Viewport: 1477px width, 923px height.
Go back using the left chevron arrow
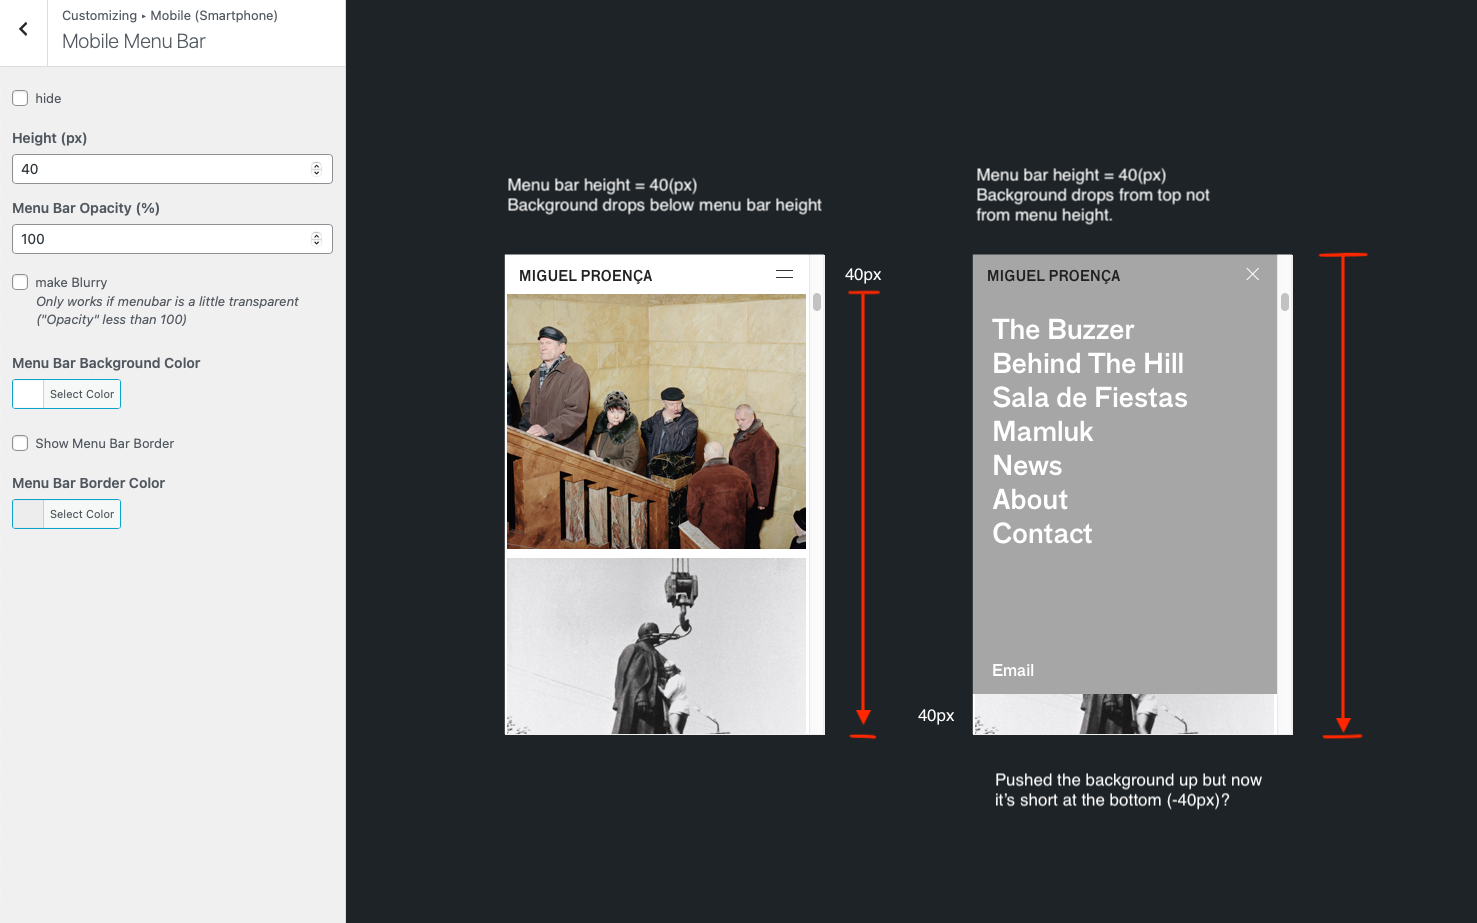coord(24,30)
